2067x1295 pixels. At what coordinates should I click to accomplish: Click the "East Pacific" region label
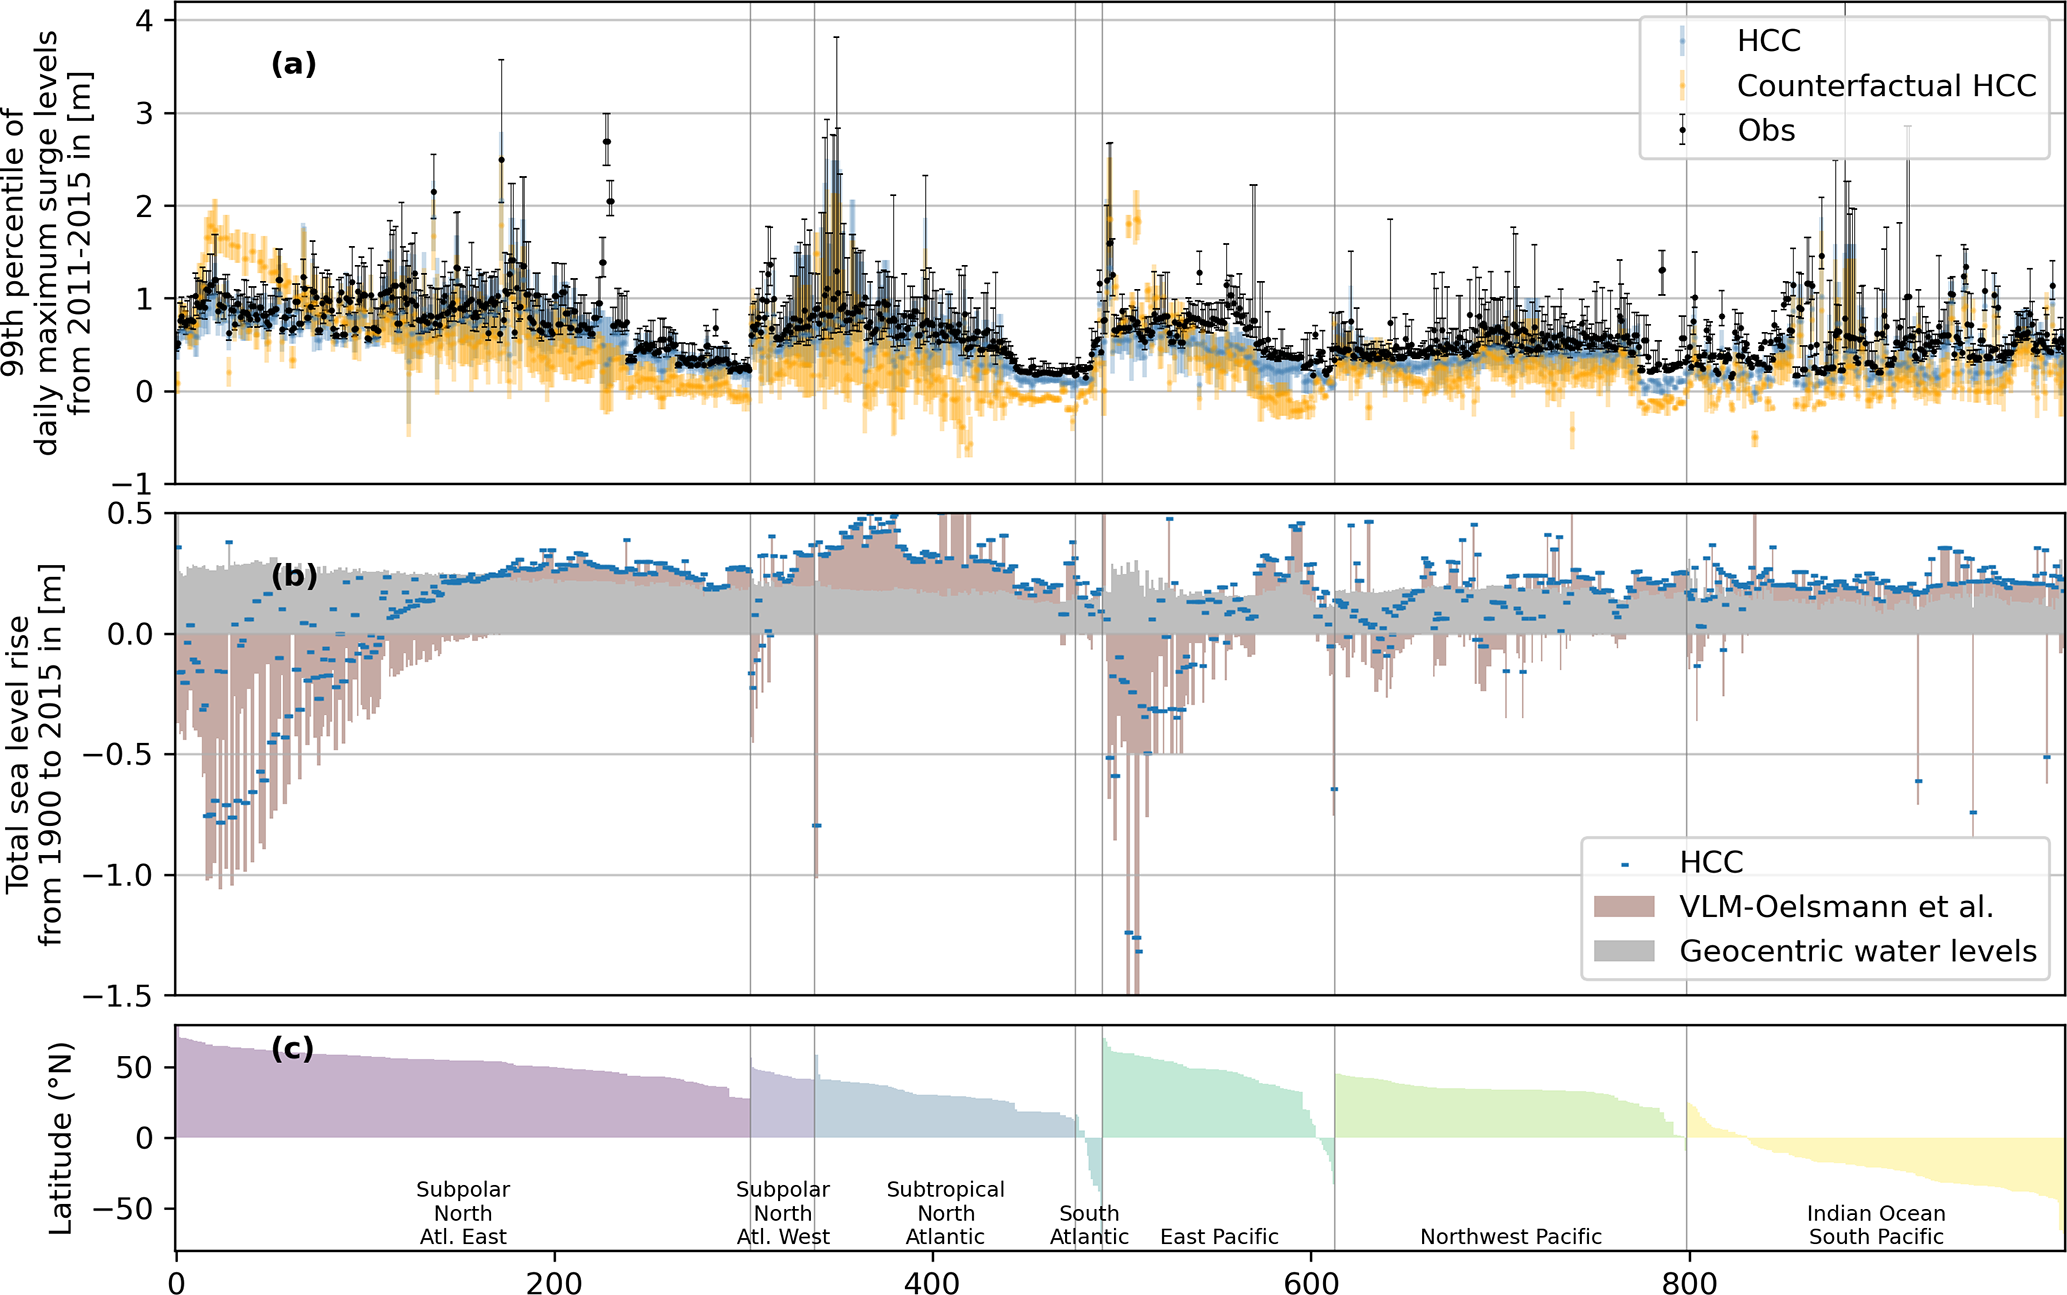[x=1219, y=1237]
